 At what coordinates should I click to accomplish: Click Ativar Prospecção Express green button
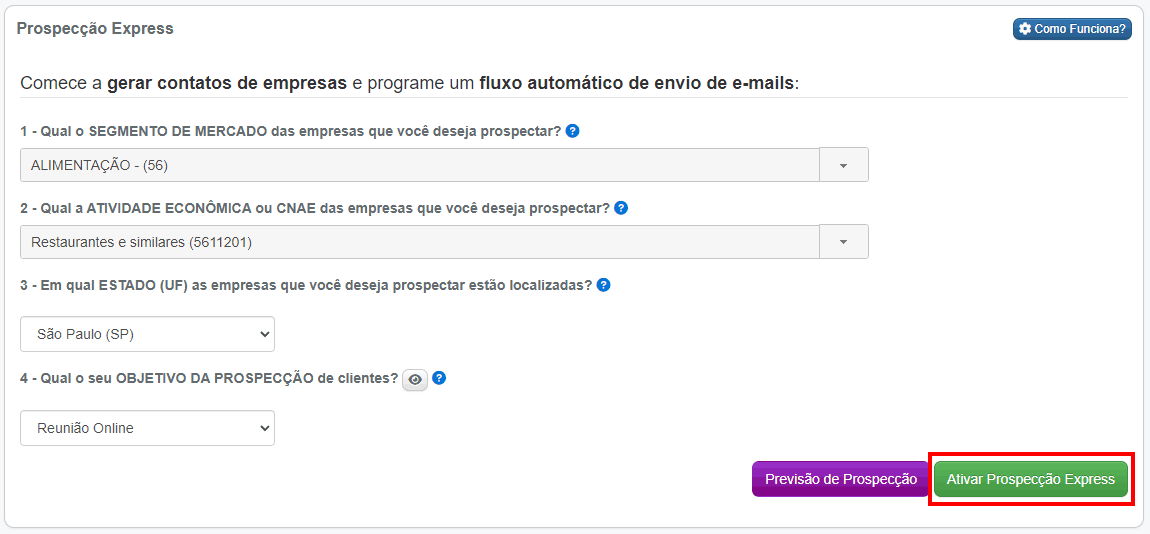(x=1030, y=479)
